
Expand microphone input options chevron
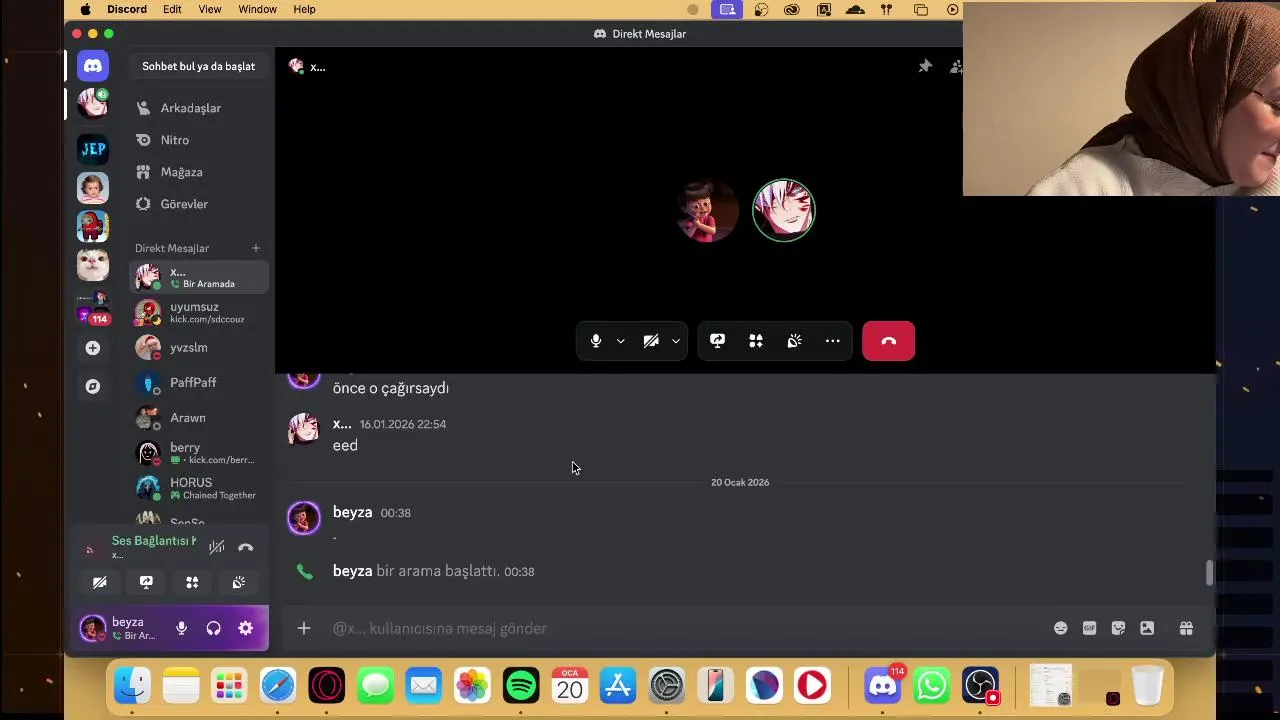click(620, 341)
